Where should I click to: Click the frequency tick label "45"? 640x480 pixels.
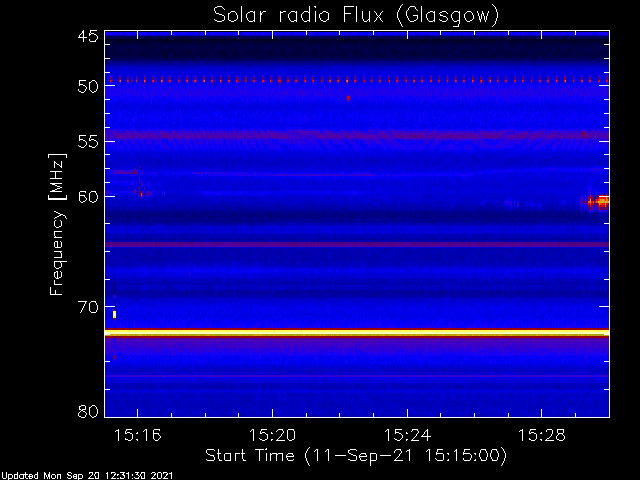click(x=88, y=37)
